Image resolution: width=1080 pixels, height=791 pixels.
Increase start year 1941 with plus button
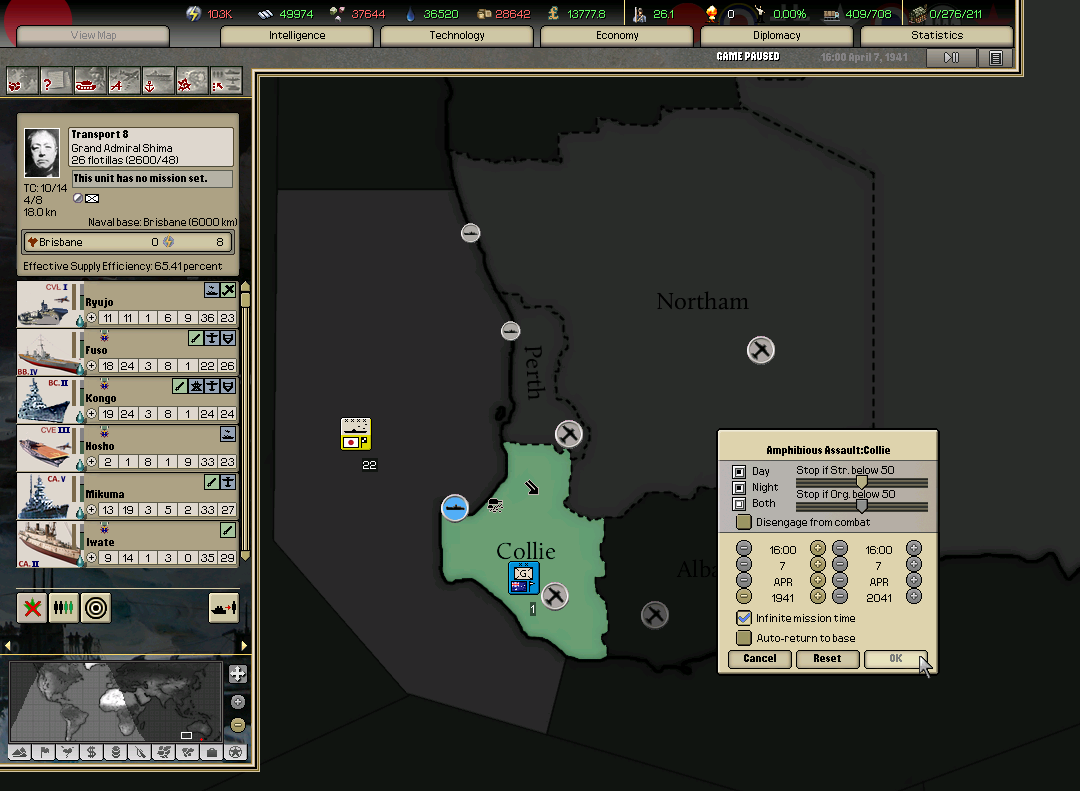(818, 597)
